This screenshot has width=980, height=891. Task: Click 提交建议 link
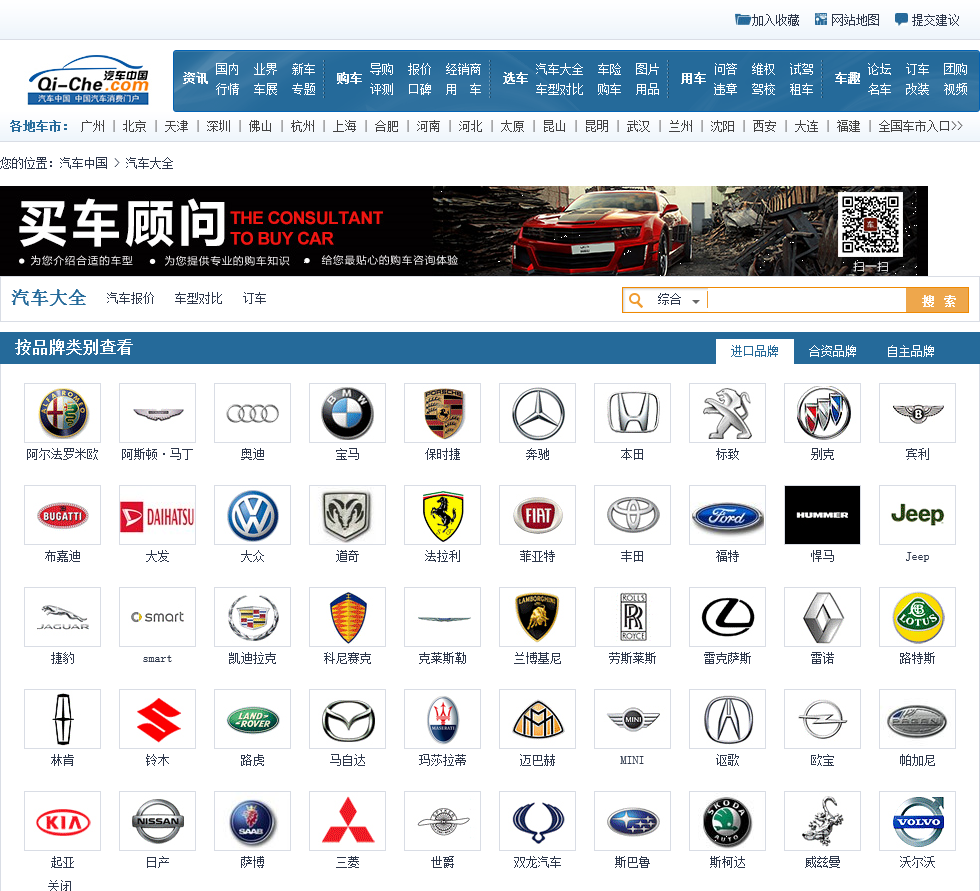[x=928, y=20]
